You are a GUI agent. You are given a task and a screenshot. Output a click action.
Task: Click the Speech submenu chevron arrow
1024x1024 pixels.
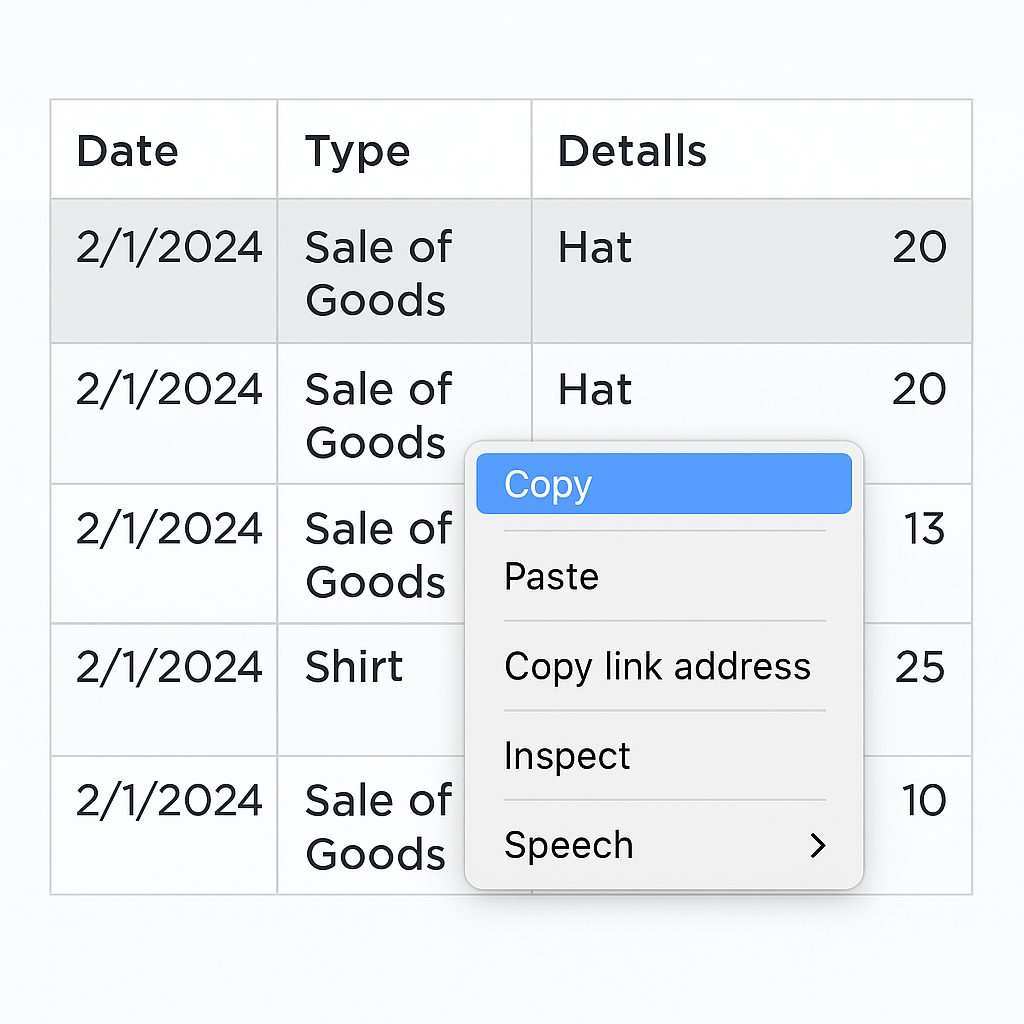pos(818,845)
